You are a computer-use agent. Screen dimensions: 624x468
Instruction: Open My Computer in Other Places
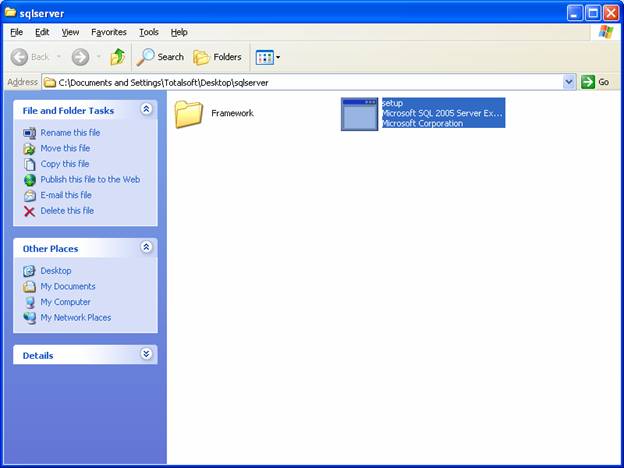click(x=65, y=302)
